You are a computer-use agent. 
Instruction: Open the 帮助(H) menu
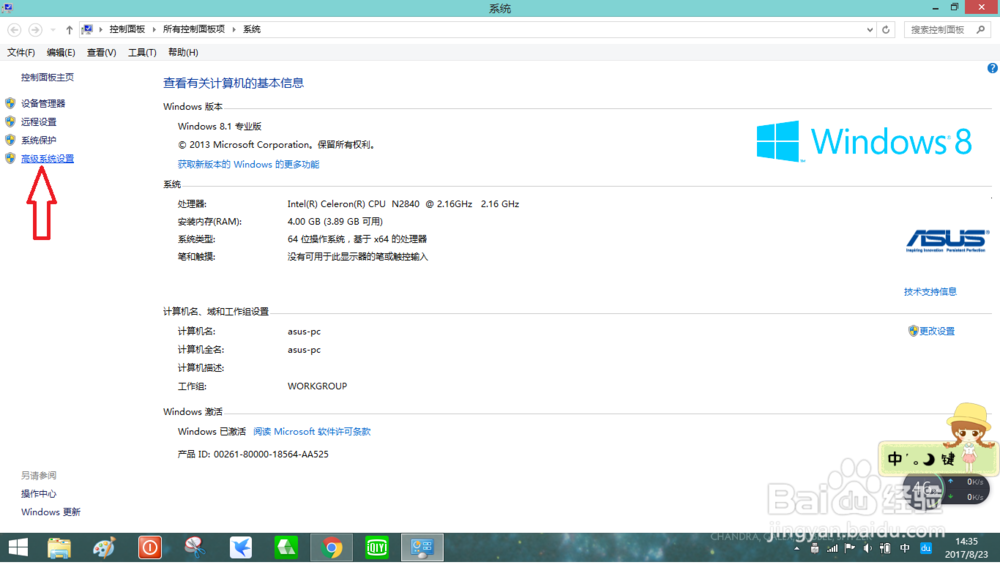point(183,52)
